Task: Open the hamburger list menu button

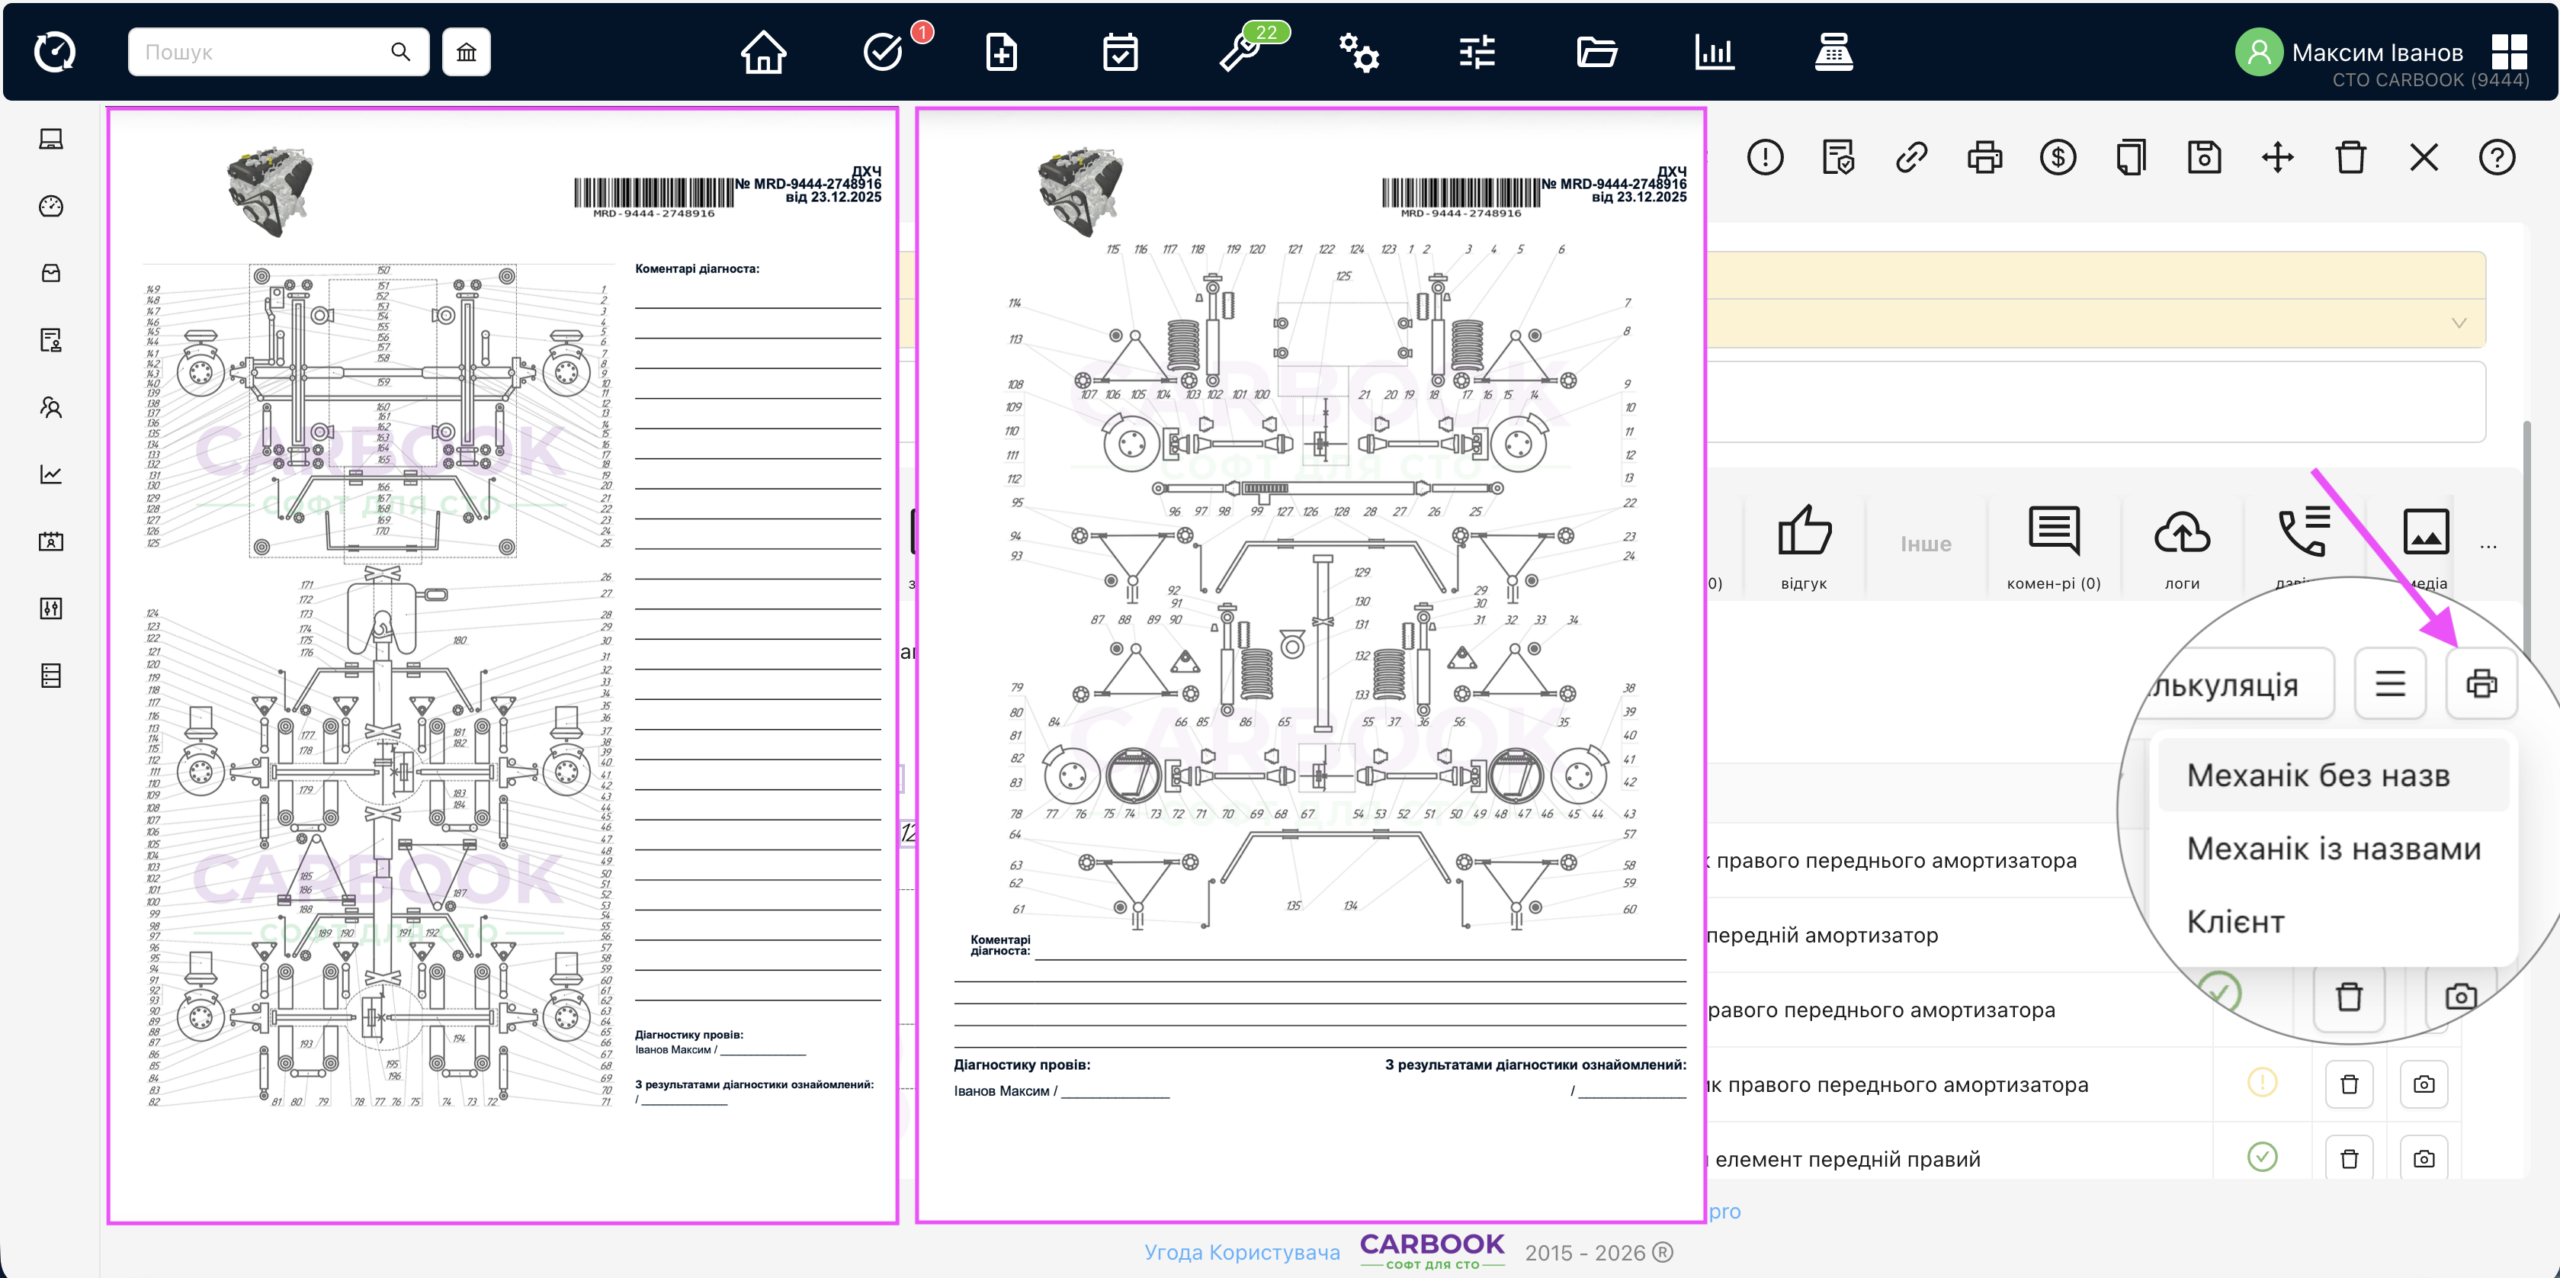Action: tap(2390, 684)
